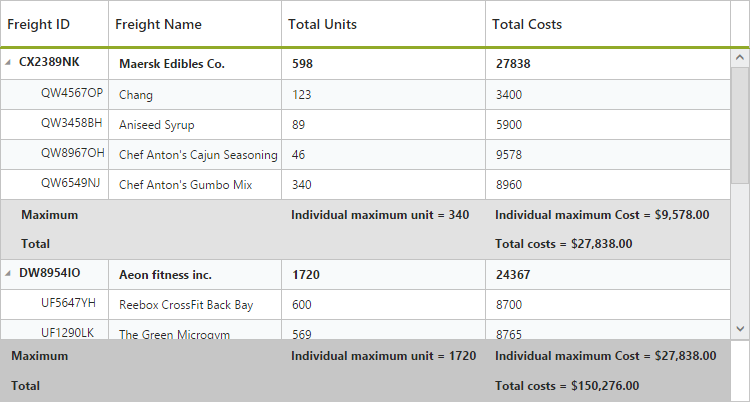Click the scrollbar up arrow

coord(740,57)
